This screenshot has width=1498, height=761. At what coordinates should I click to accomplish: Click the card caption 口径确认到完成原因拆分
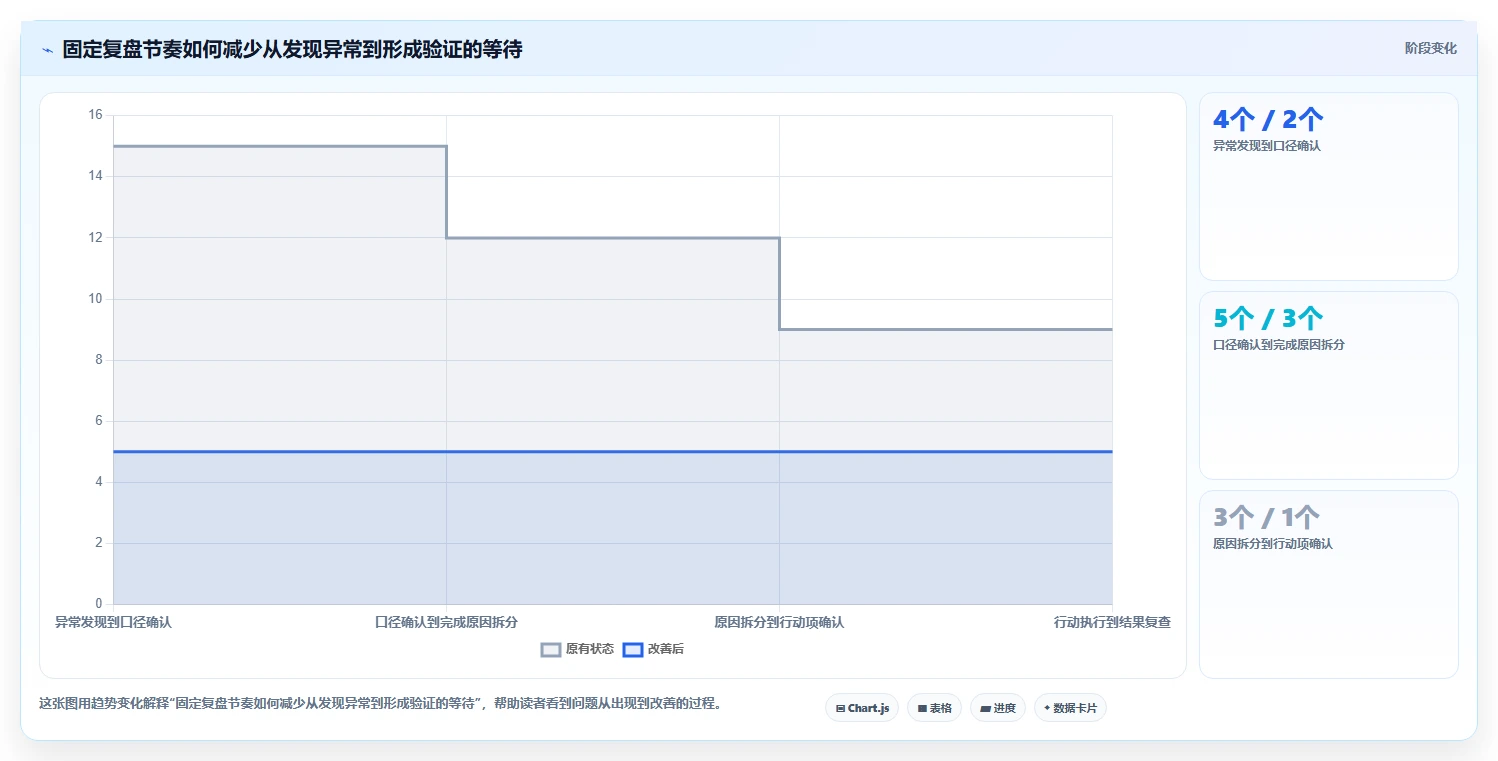pos(1279,345)
